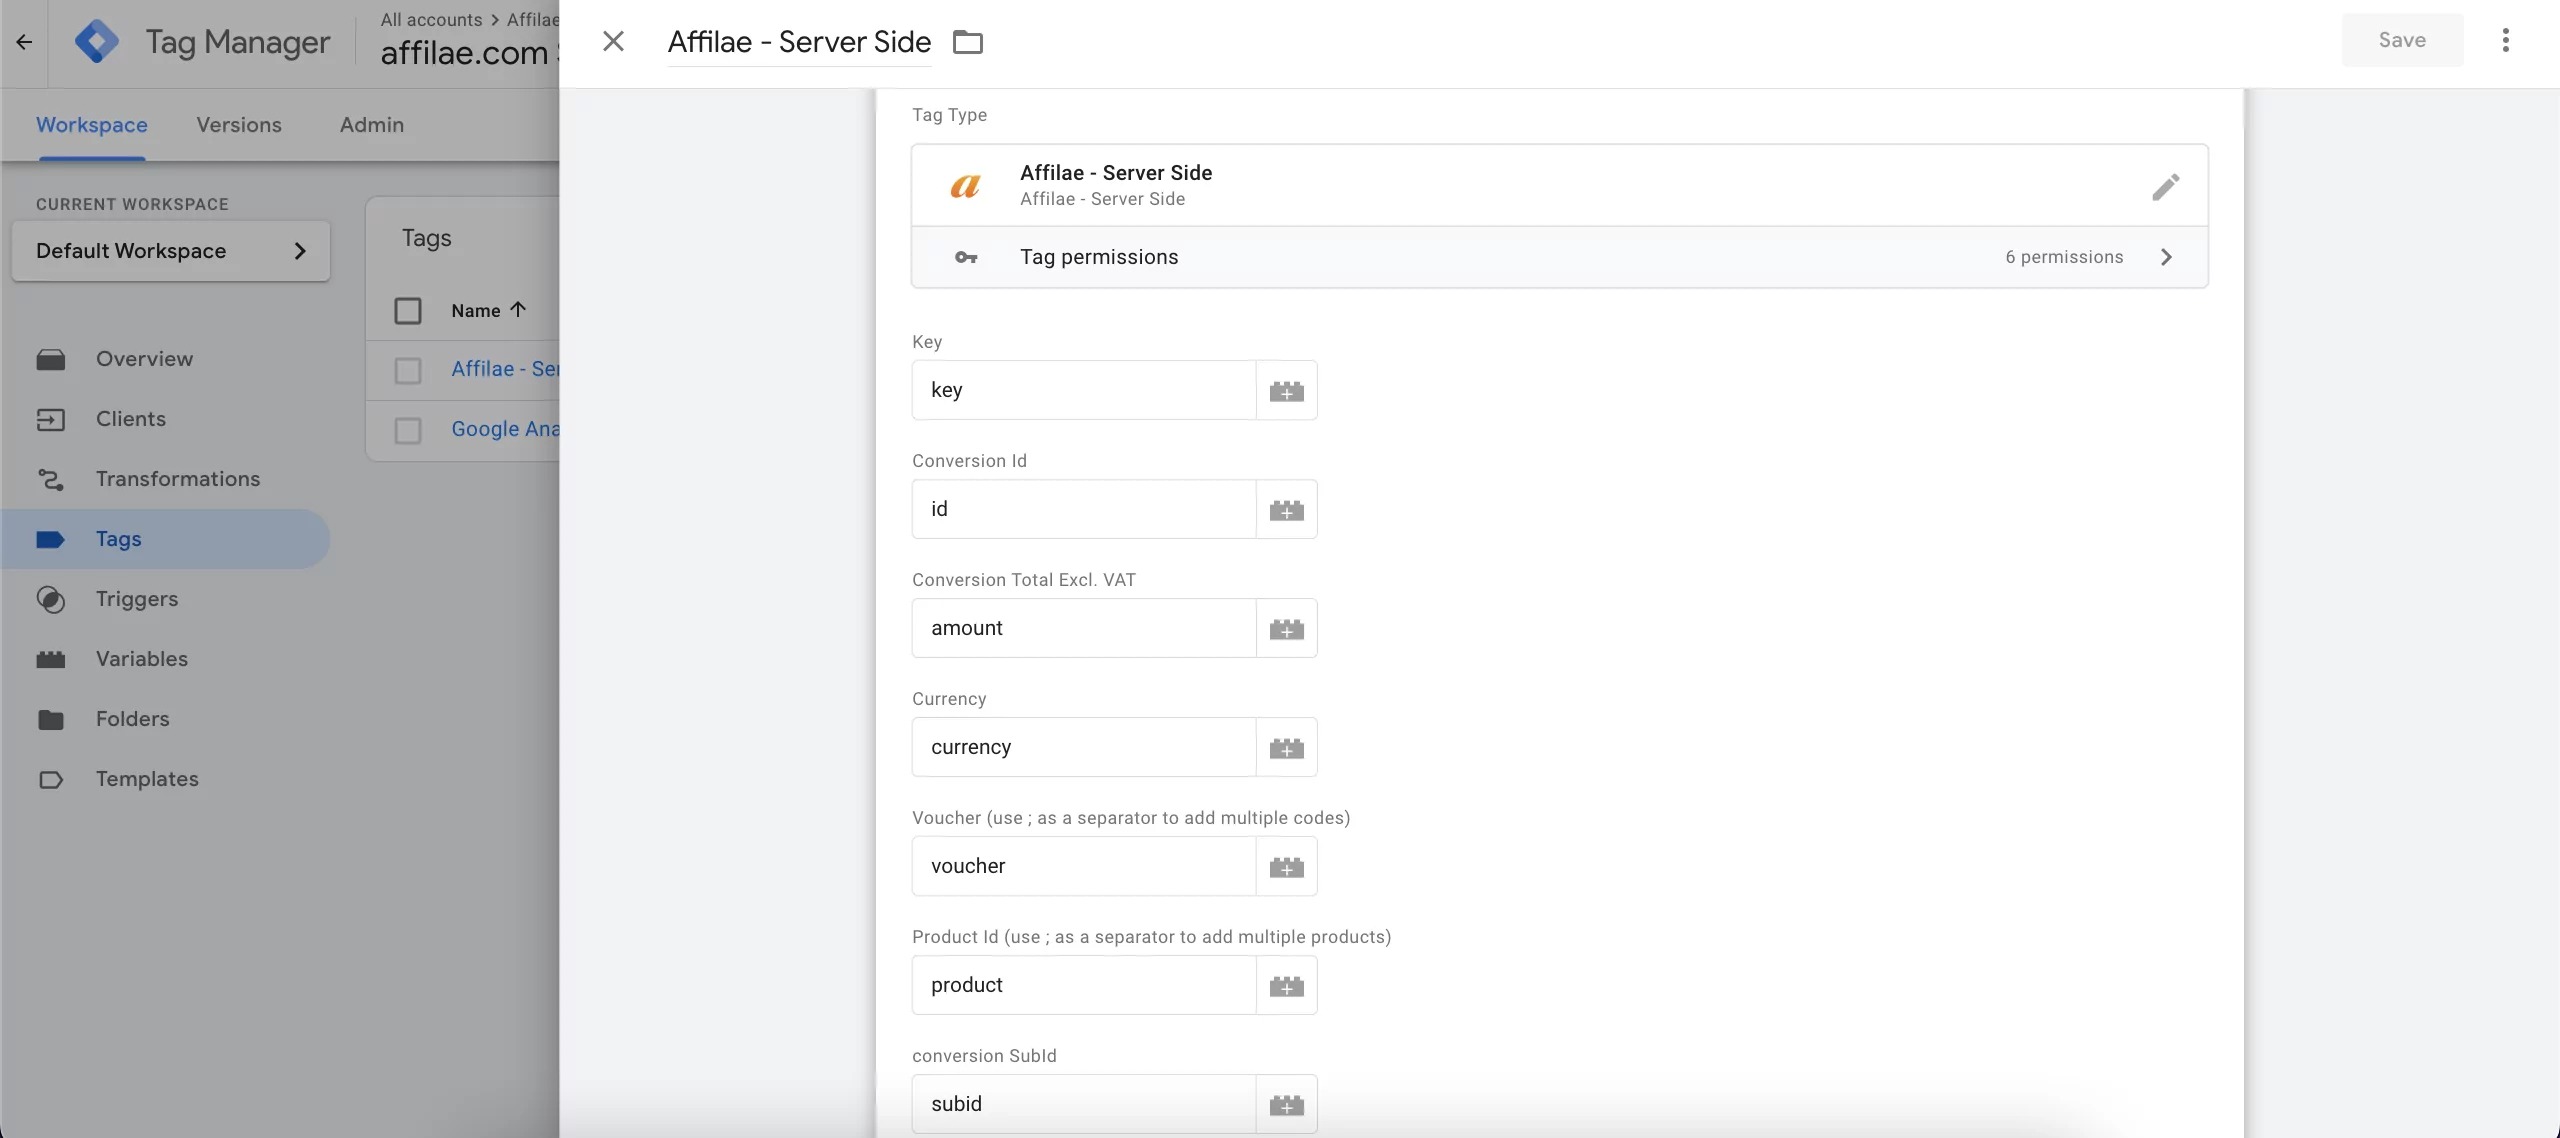Insert variable for Product Id field
The image size is (2560, 1138).
tap(1286, 985)
